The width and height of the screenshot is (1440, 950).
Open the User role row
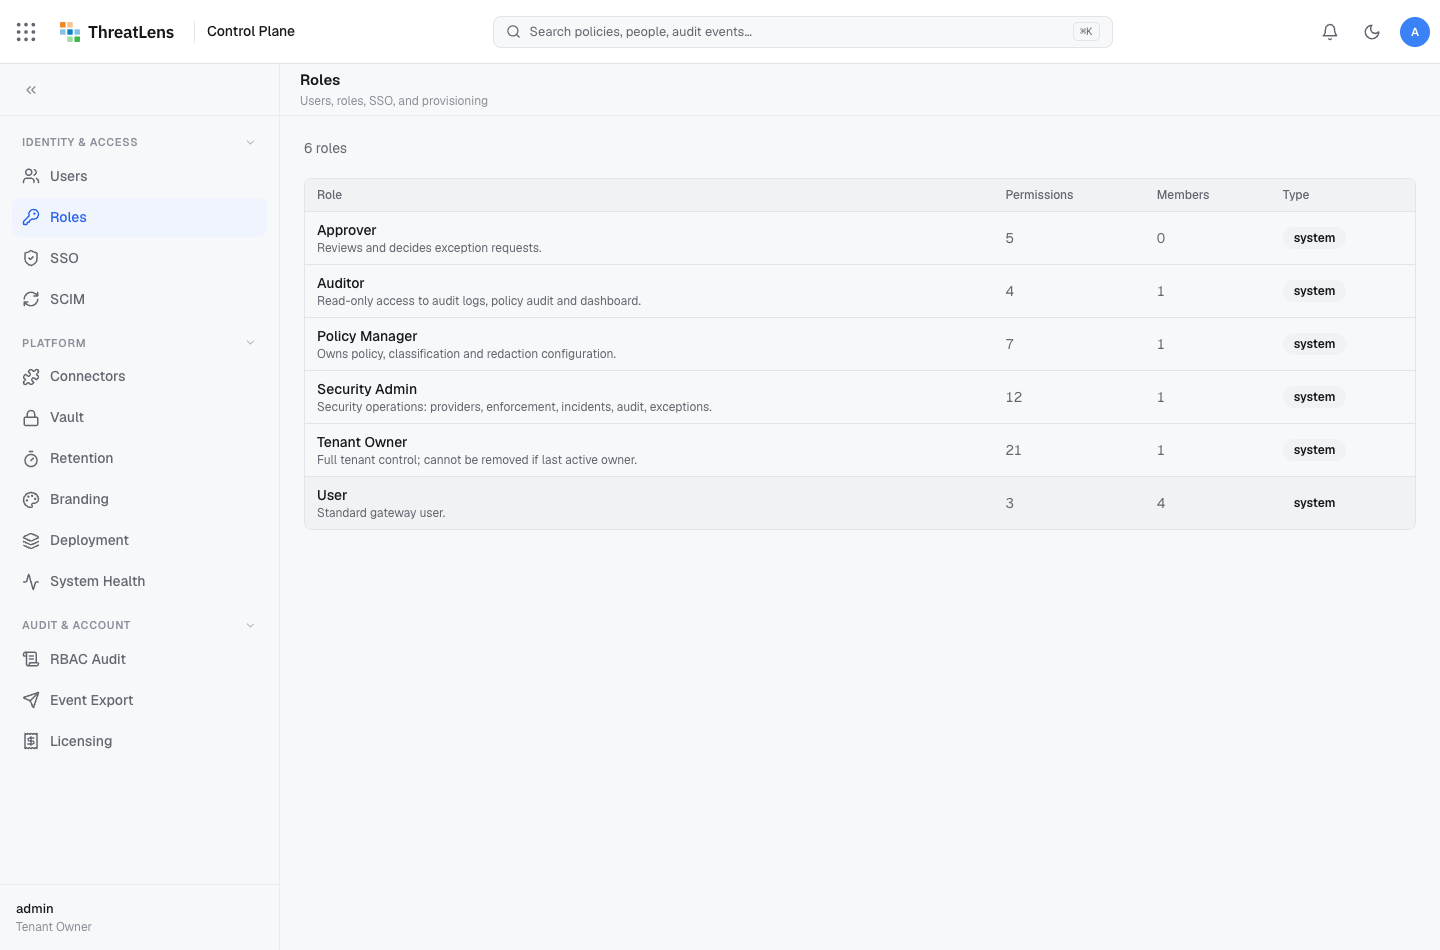[860, 503]
